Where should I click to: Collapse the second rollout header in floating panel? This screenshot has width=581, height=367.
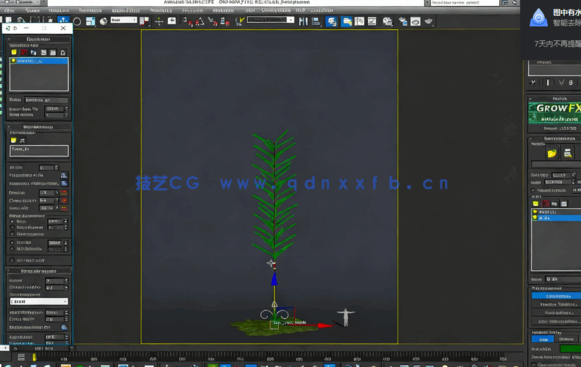[x=39, y=127]
